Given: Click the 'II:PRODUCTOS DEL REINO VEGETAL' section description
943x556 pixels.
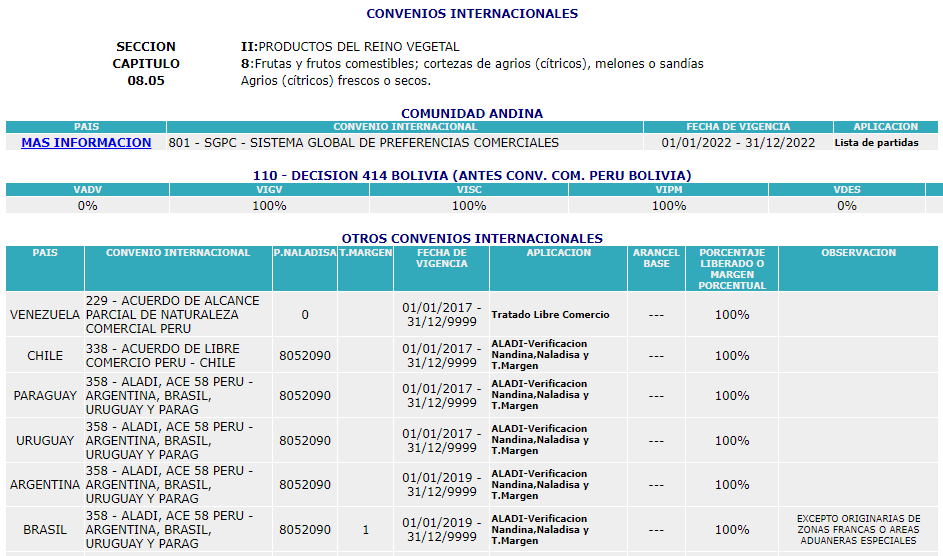Looking at the screenshot, I should tap(350, 47).
